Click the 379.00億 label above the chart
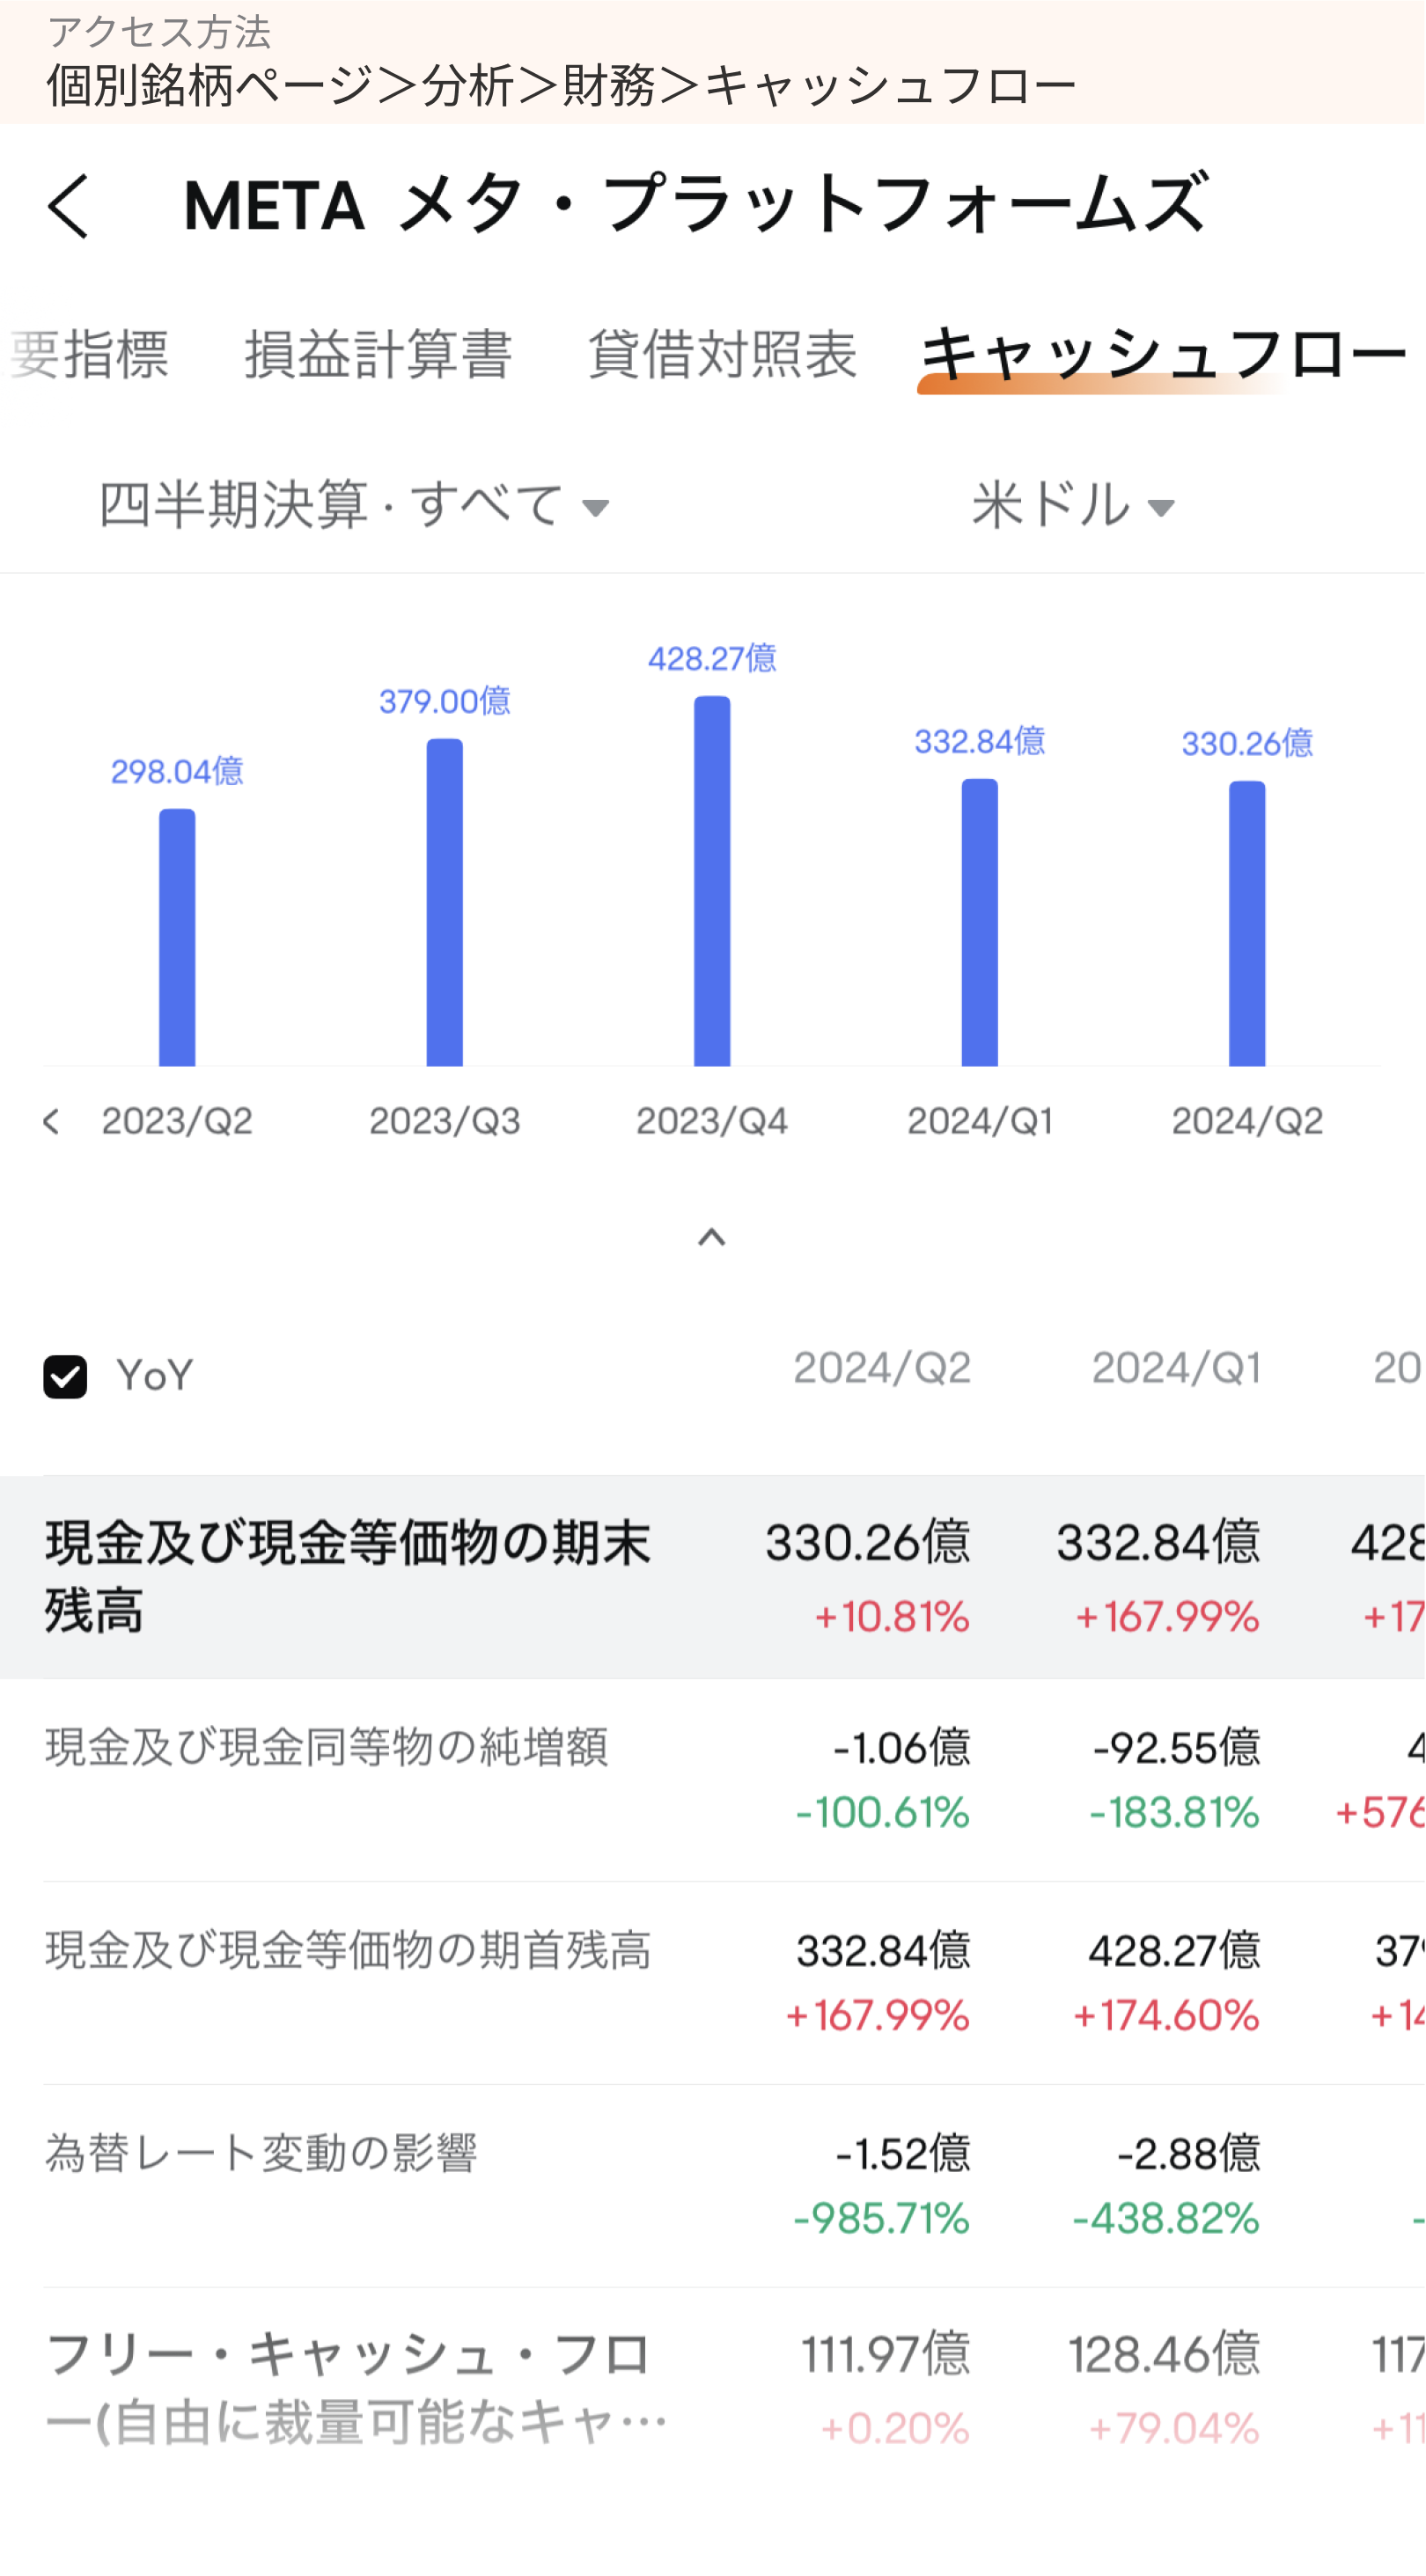Screen dimensions: 1426x2576 (445, 701)
